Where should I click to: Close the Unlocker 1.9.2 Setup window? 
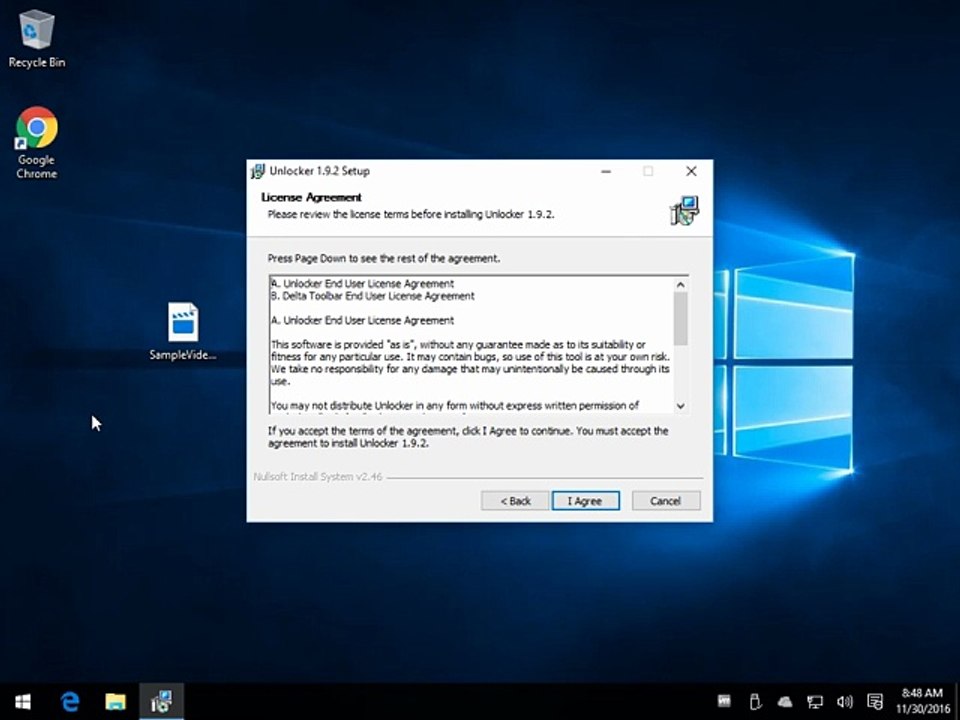(691, 171)
